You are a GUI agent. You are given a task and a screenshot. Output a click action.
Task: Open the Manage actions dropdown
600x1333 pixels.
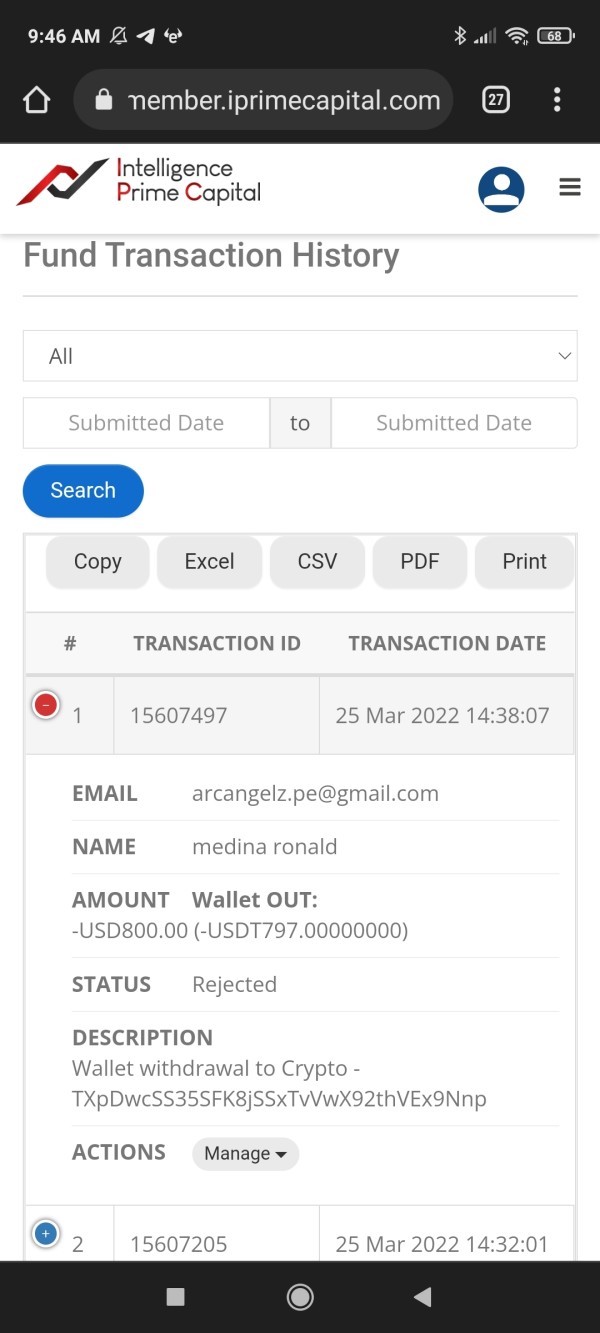(245, 1153)
